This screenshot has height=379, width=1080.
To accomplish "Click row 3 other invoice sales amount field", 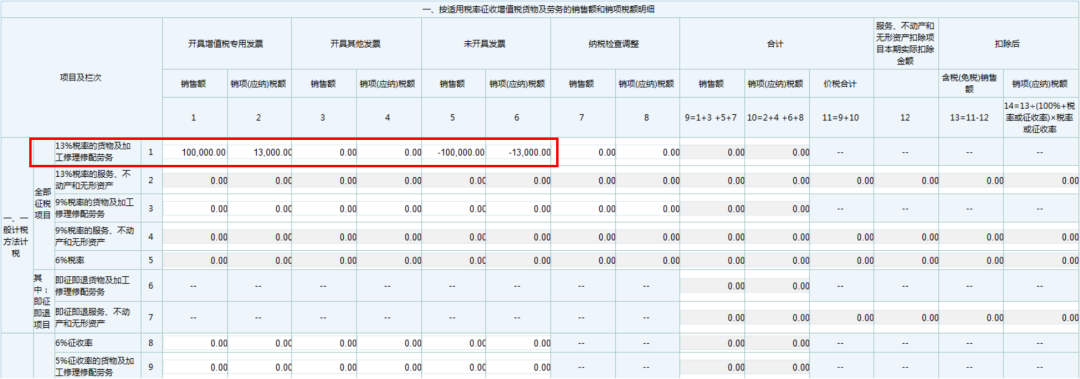I will click(324, 209).
